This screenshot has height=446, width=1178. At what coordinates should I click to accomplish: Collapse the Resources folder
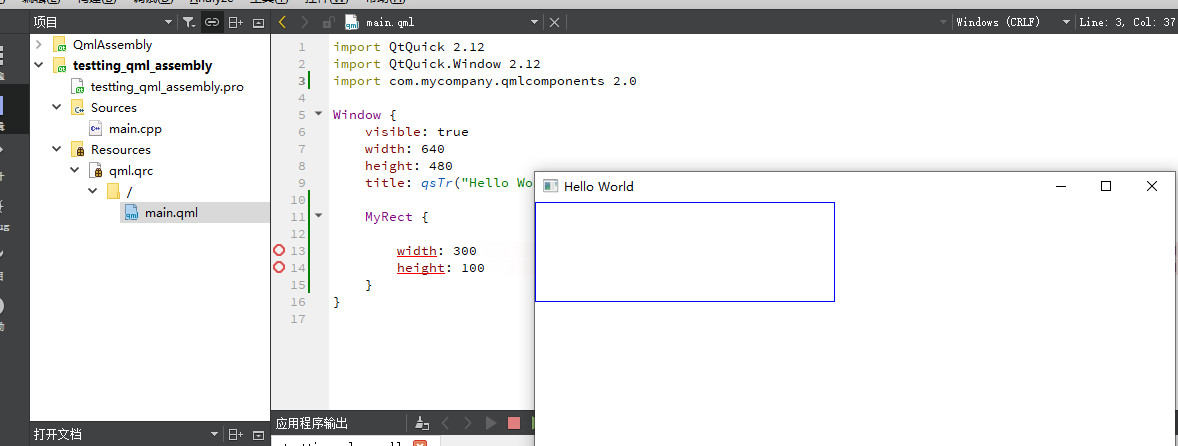click(57, 149)
